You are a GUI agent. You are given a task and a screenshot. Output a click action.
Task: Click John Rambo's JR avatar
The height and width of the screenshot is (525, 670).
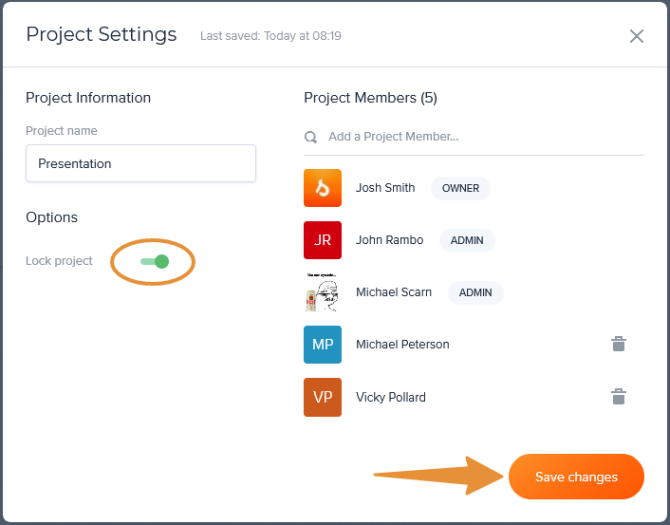pos(322,240)
